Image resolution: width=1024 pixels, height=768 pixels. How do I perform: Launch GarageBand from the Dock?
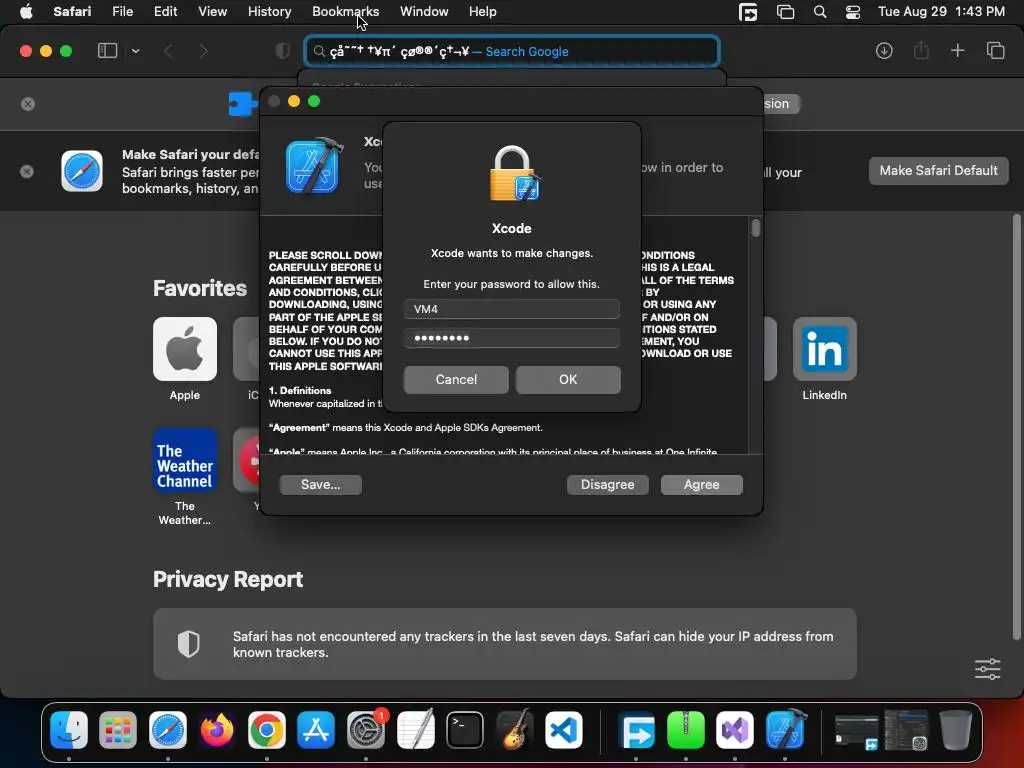[515, 730]
